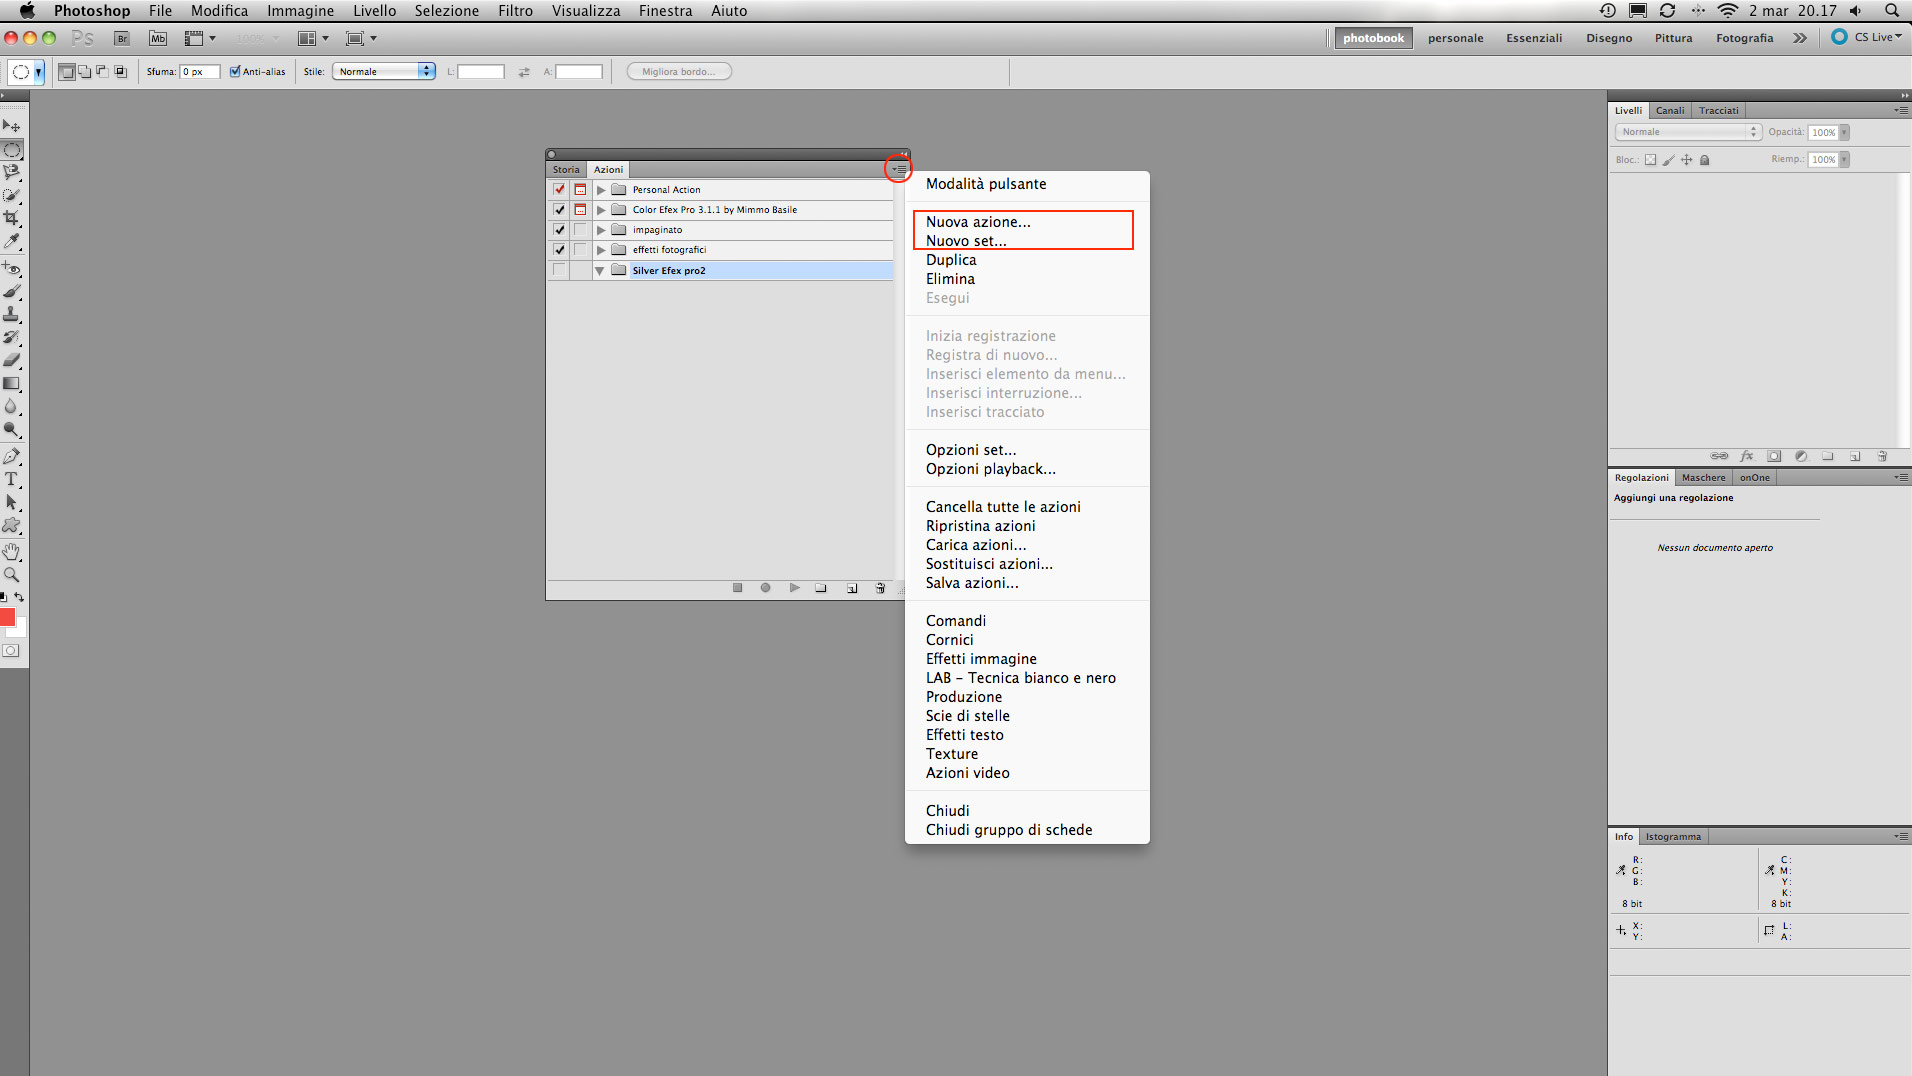This screenshot has height=1076, width=1912.
Task: Click the Sfuma feather input field
Action: click(x=199, y=71)
